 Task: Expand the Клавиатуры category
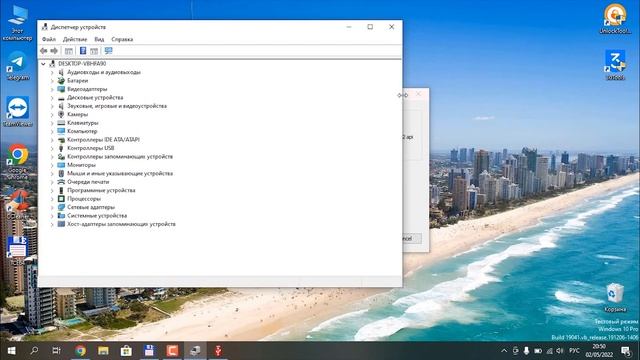pos(52,123)
